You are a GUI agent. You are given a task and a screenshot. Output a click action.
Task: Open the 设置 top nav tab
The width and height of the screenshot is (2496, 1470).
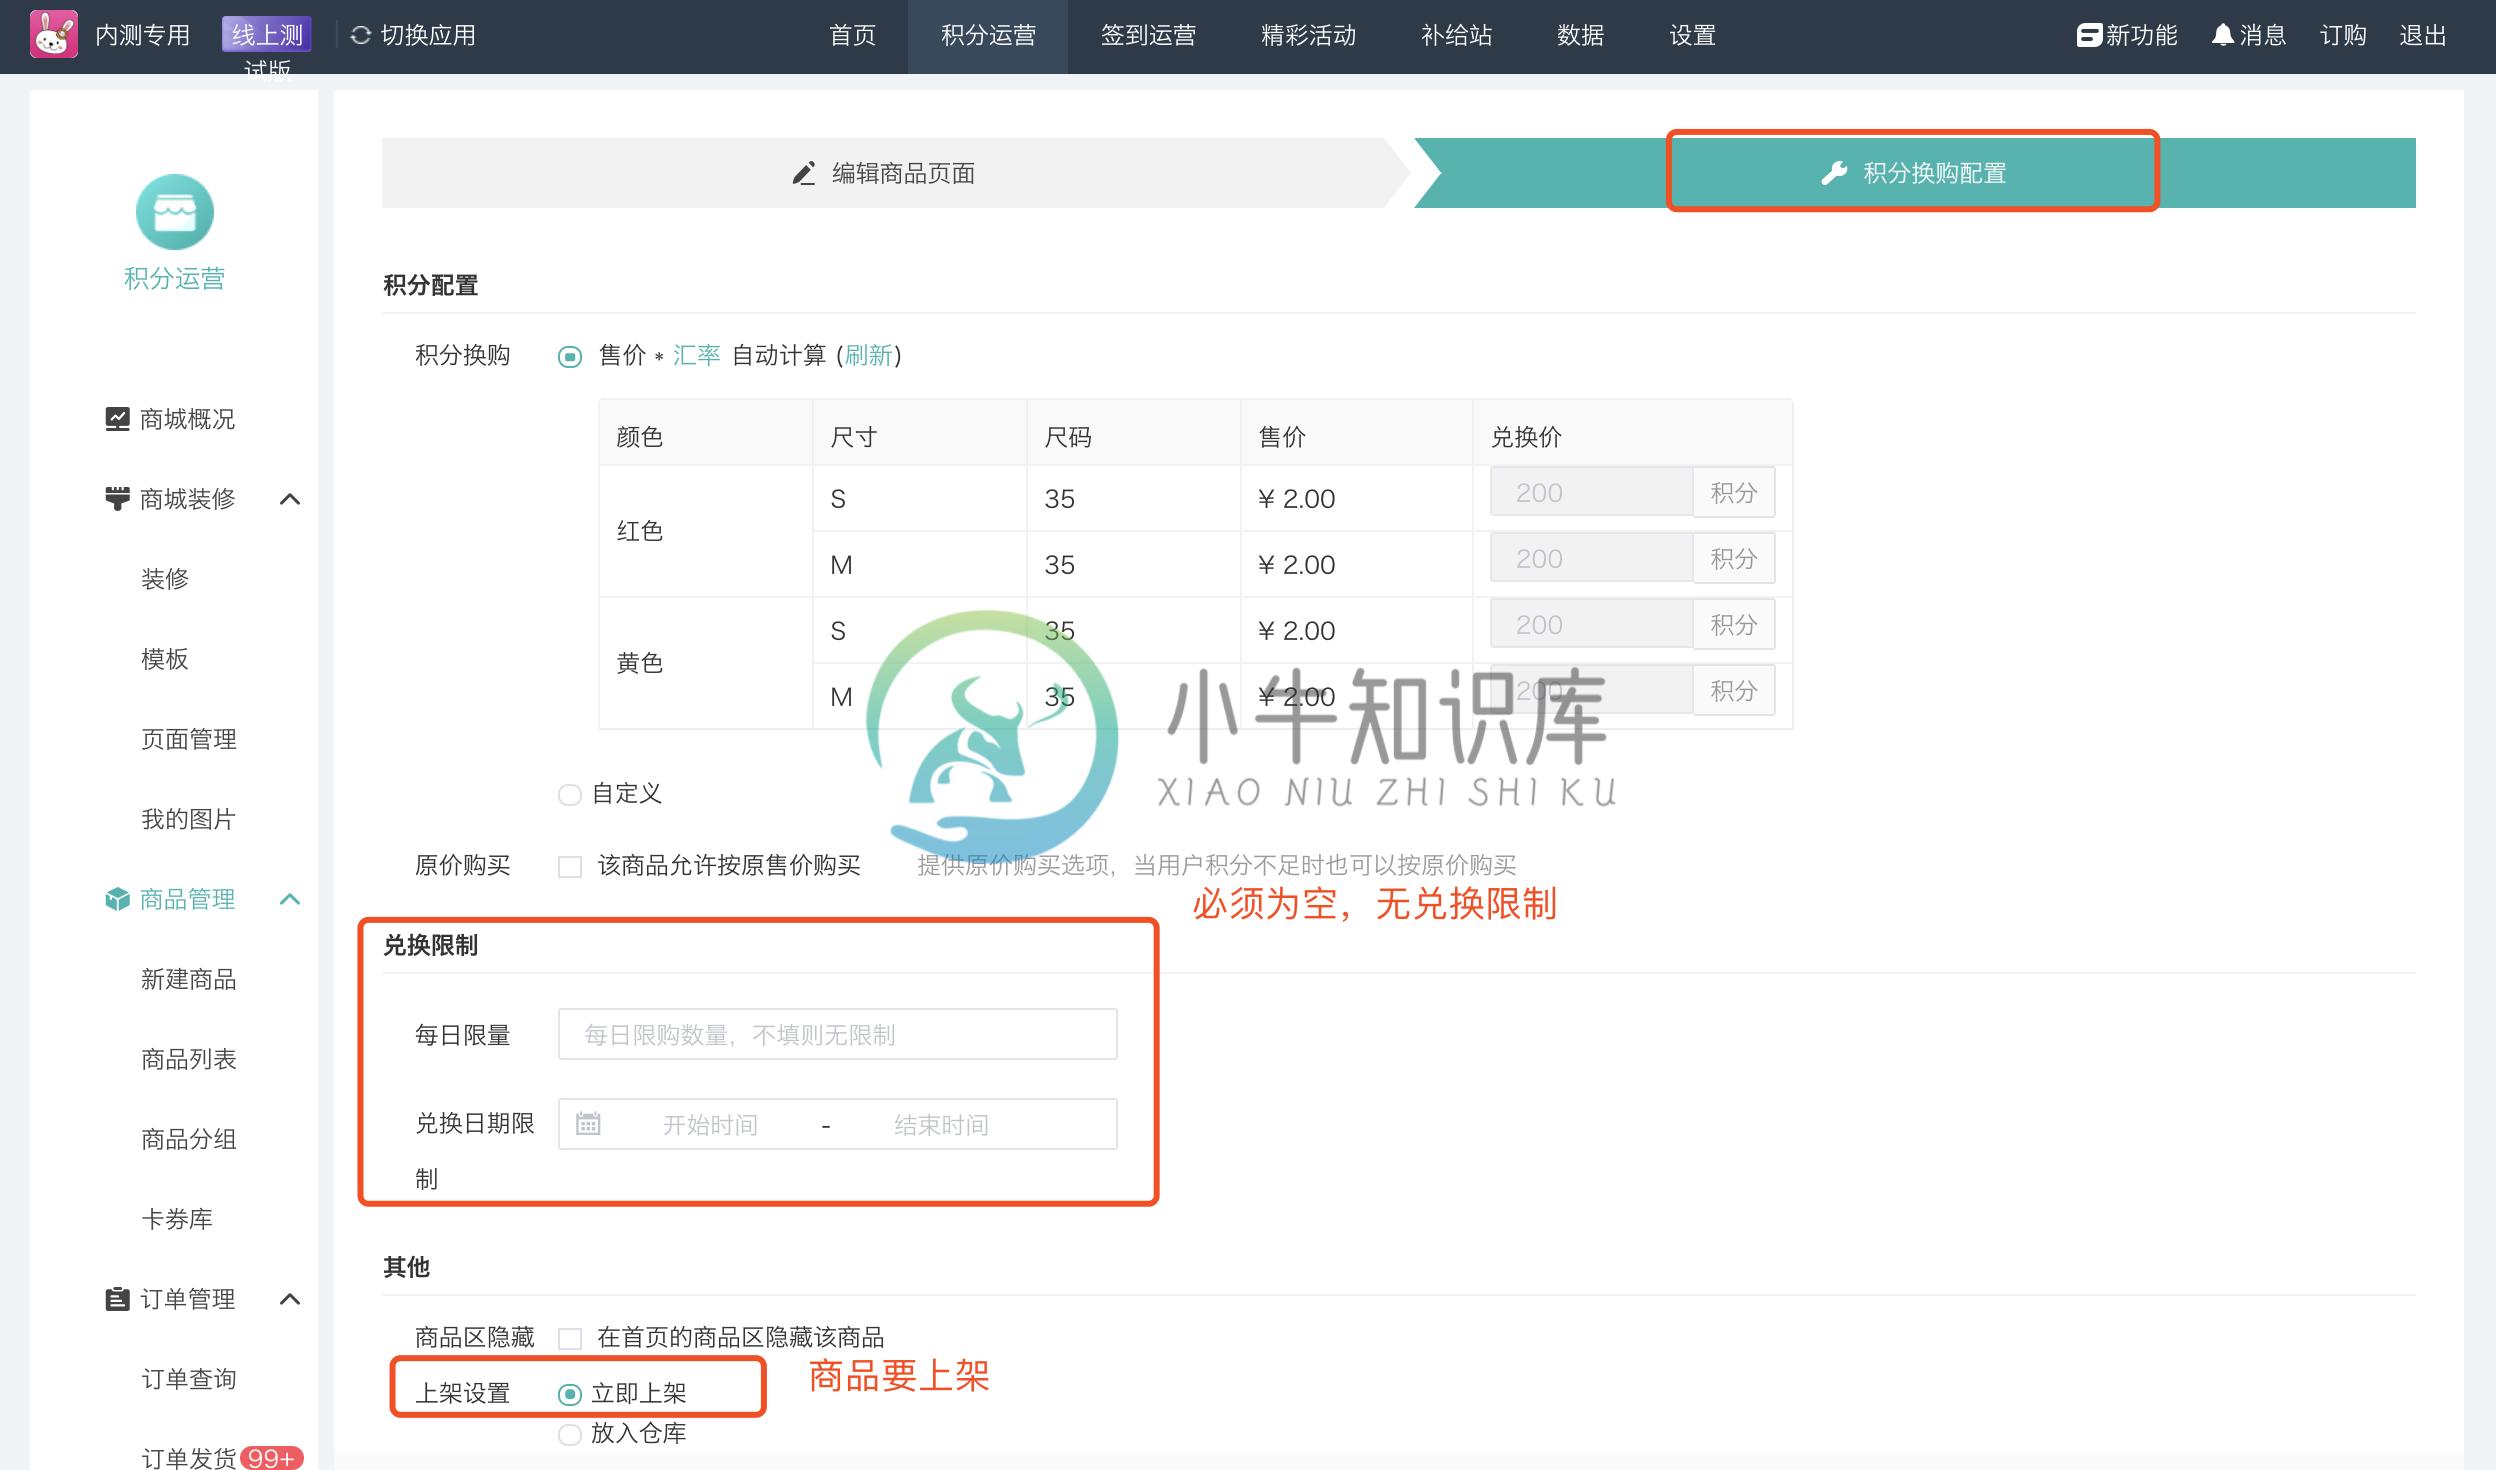point(1692,36)
